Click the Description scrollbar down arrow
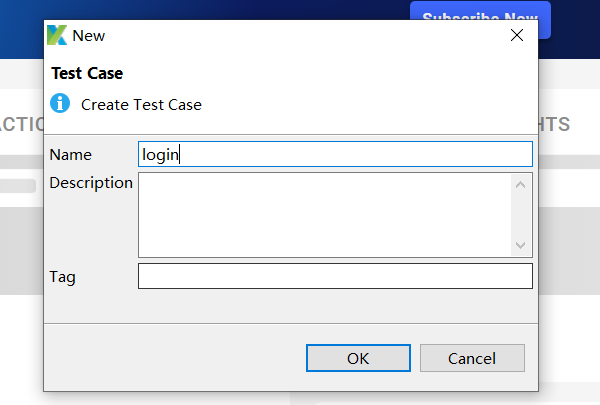This screenshot has width=600, height=405. coord(520,245)
